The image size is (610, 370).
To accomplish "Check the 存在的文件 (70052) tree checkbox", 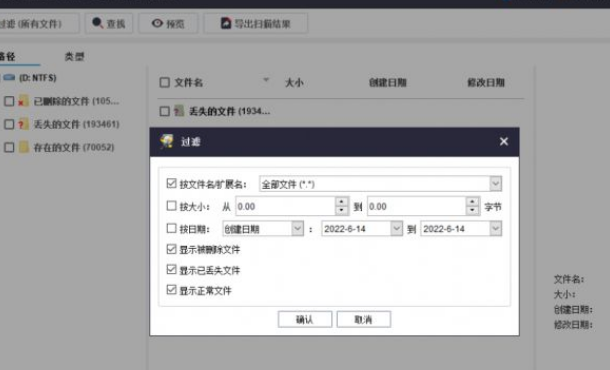I will 9,147.
